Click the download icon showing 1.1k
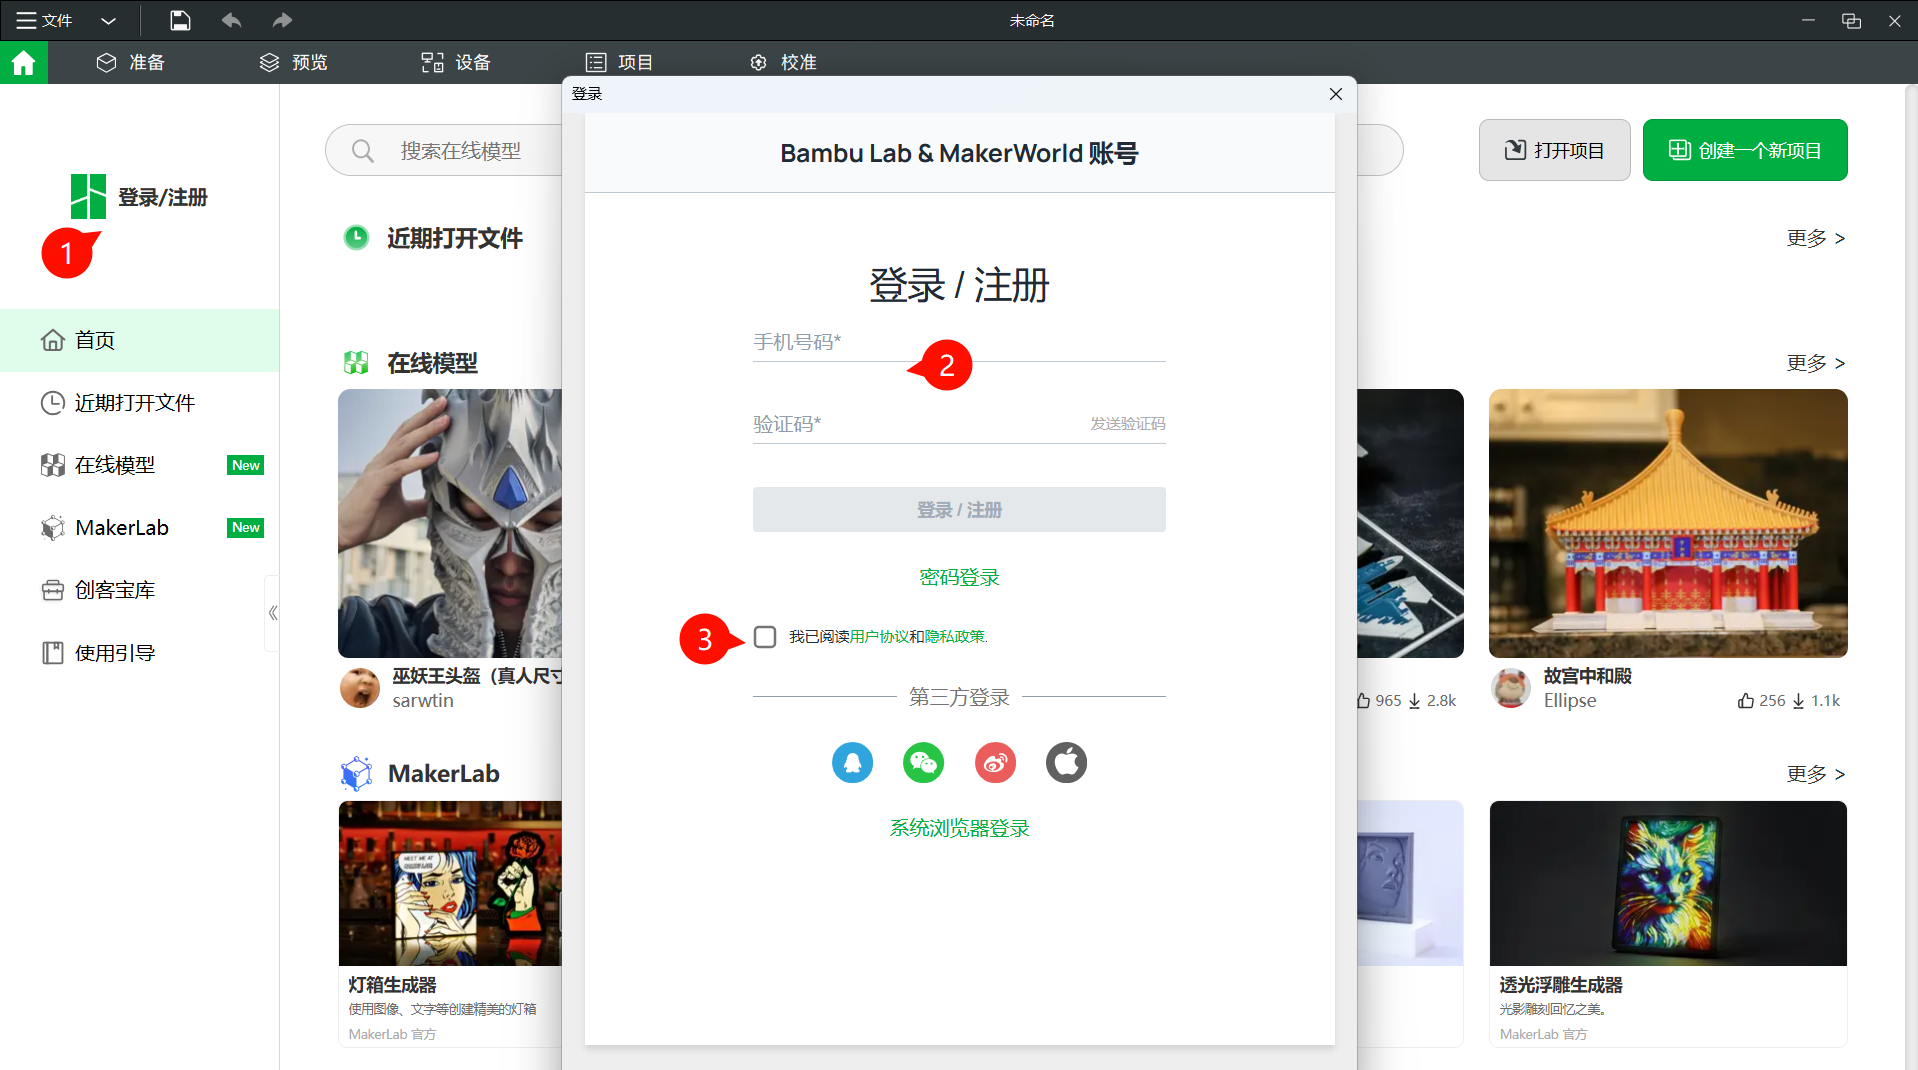Viewport: 1918px width, 1070px height. (x=1798, y=701)
